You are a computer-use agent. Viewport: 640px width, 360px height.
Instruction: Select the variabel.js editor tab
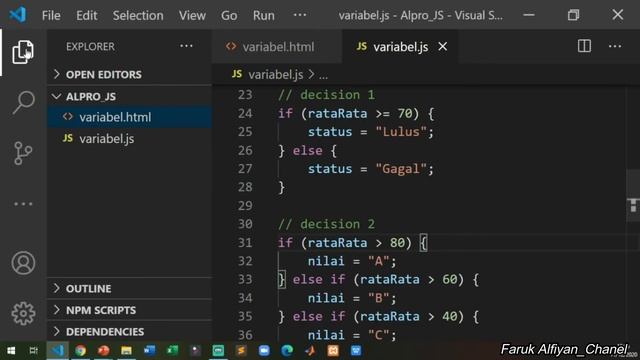click(400, 47)
